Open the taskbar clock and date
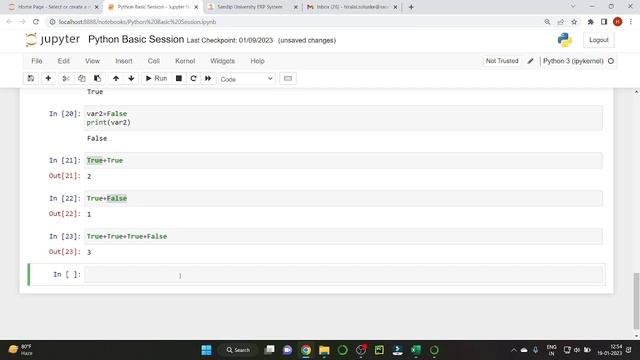640x360 pixels. (x=609, y=350)
